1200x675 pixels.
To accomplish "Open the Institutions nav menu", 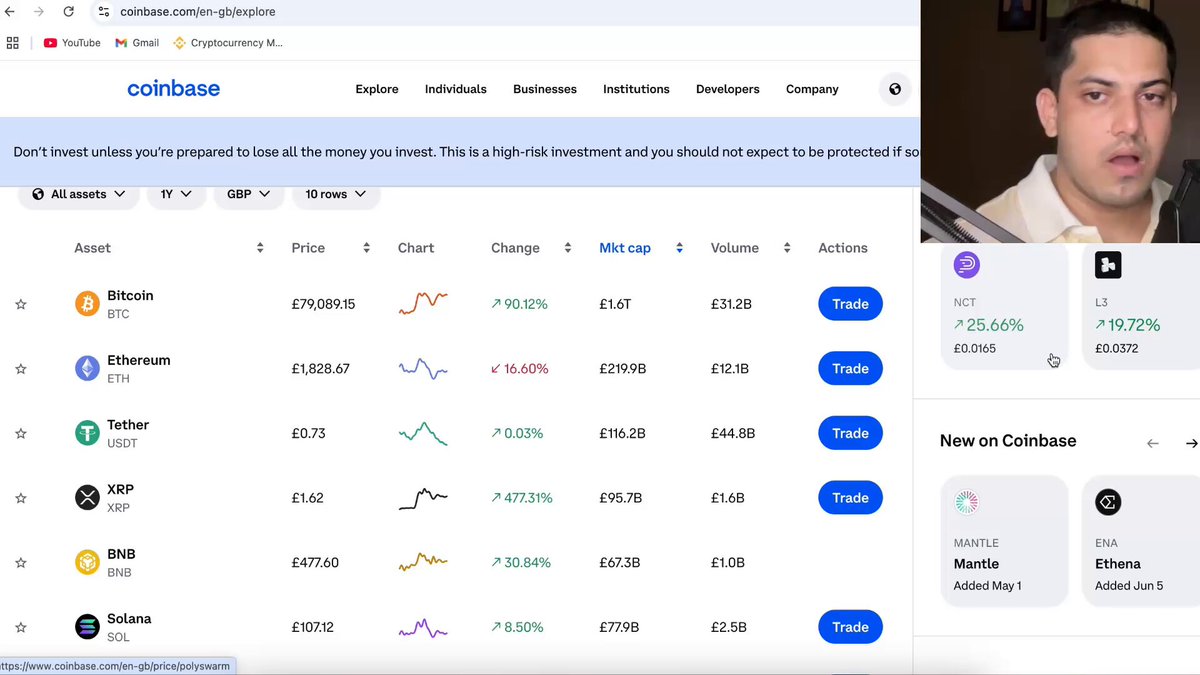I will pos(636,89).
